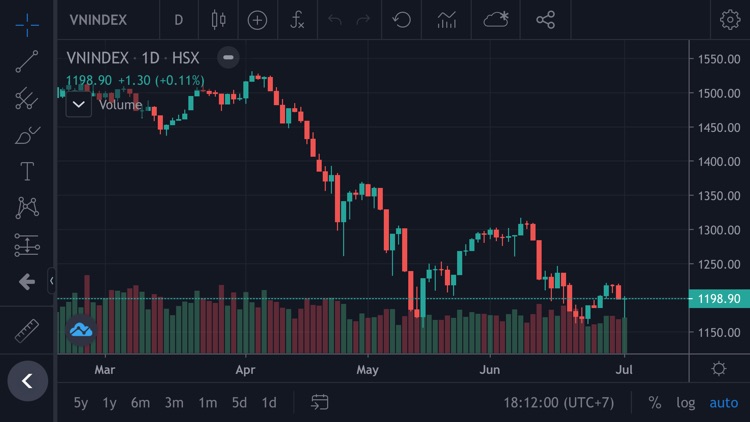Toggle the log scale

point(685,402)
